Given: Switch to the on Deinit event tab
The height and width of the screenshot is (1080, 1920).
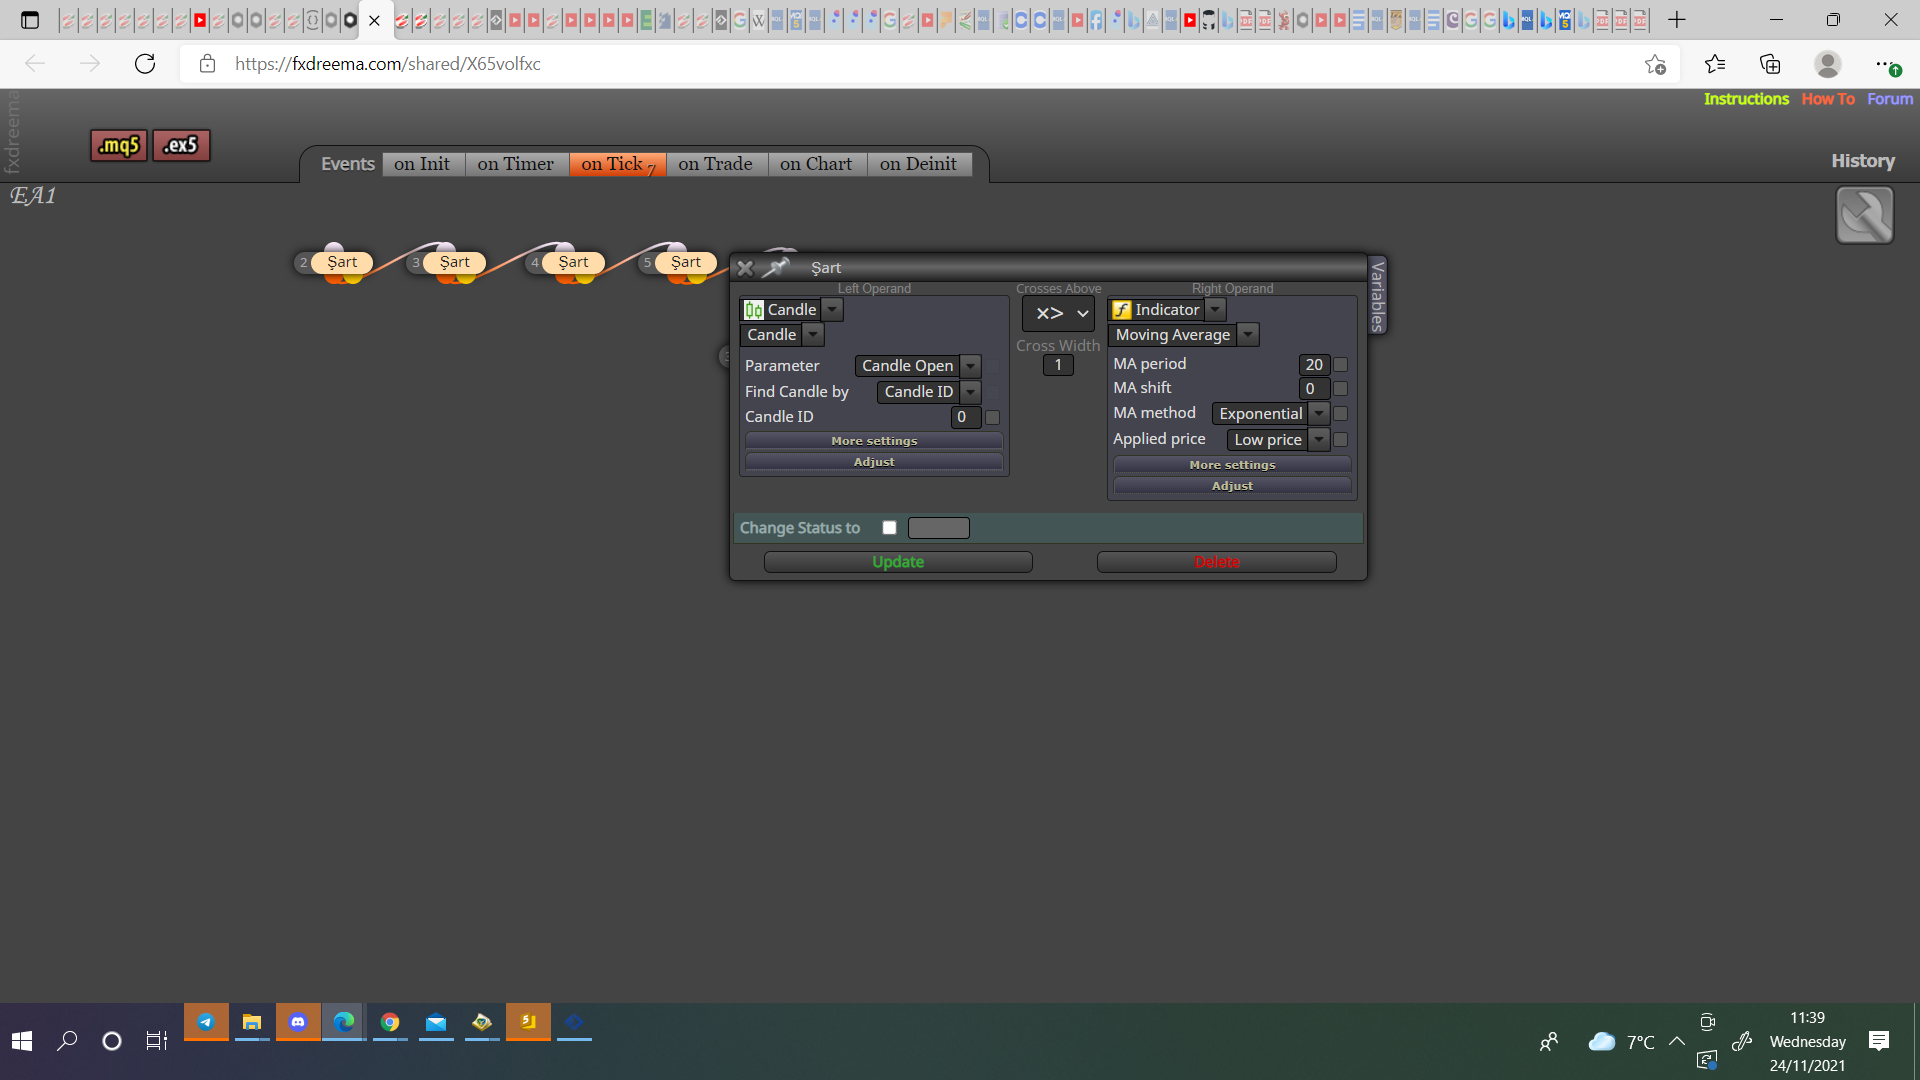Looking at the screenshot, I should 918,164.
